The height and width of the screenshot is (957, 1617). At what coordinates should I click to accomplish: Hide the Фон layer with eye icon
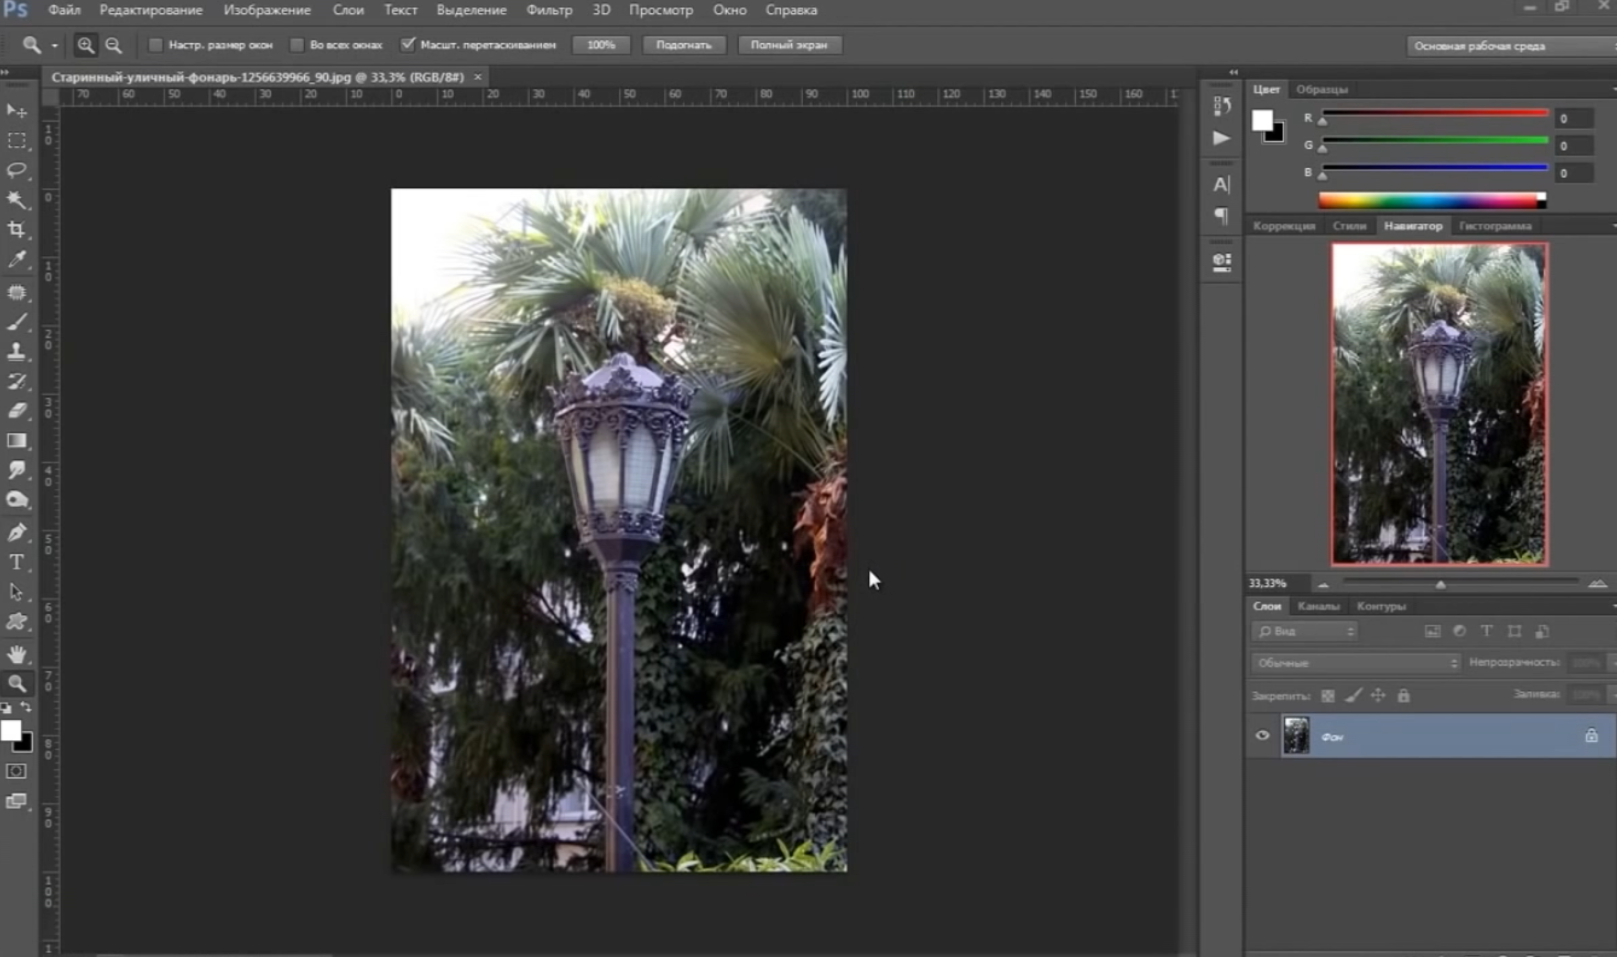tap(1262, 736)
